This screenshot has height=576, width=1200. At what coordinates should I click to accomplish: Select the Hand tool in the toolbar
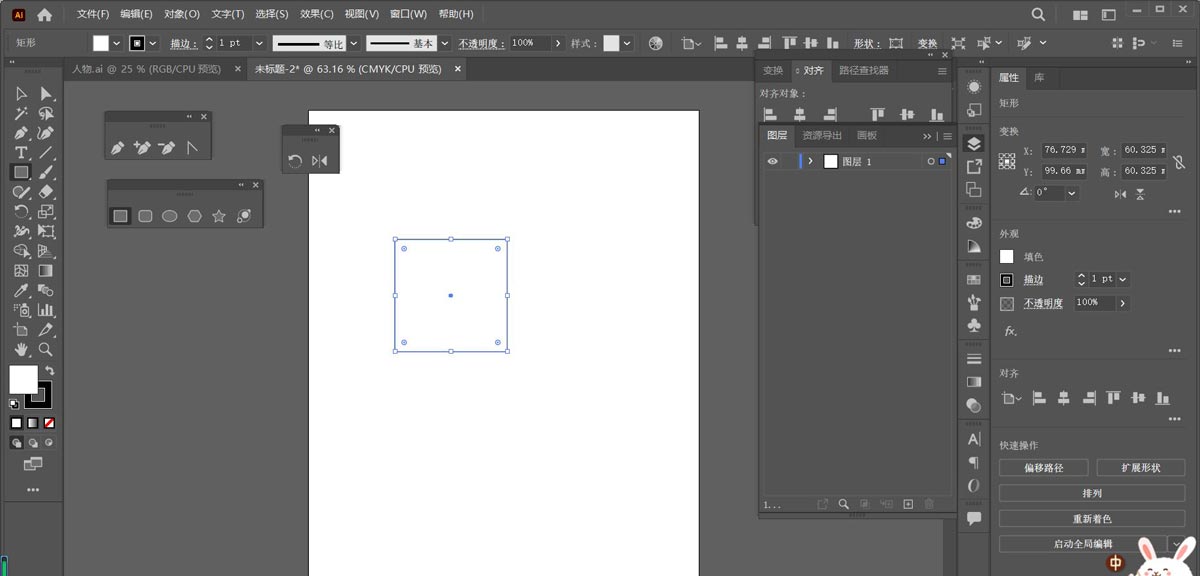pos(20,350)
